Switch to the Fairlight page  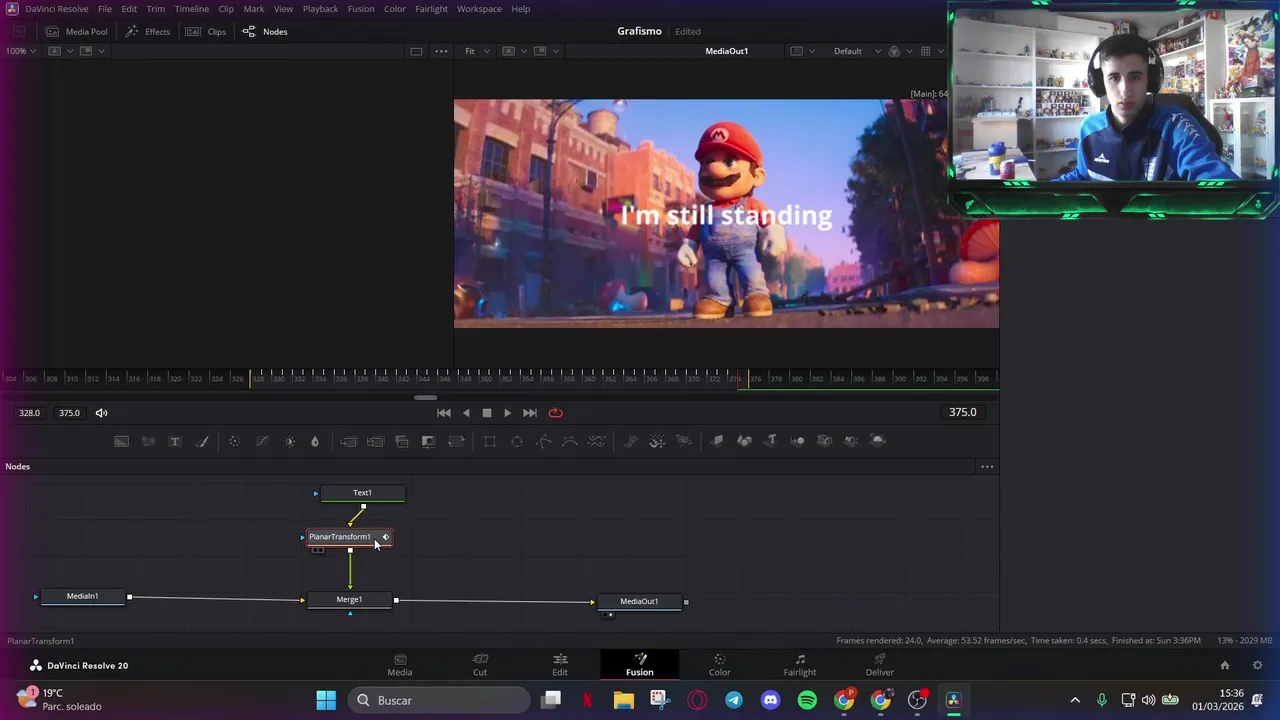pos(800,665)
